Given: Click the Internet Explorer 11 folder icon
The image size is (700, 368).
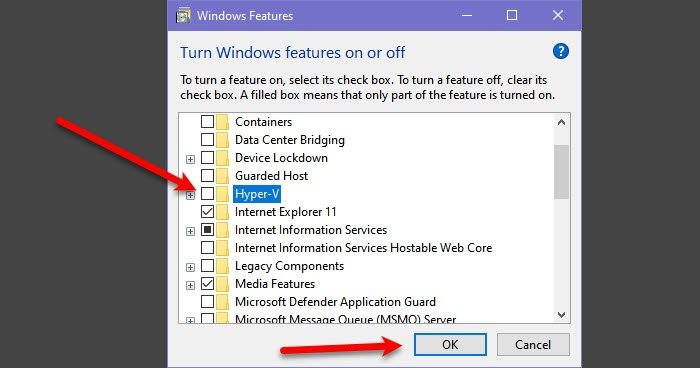Looking at the screenshot, I should tap(222, 211).
